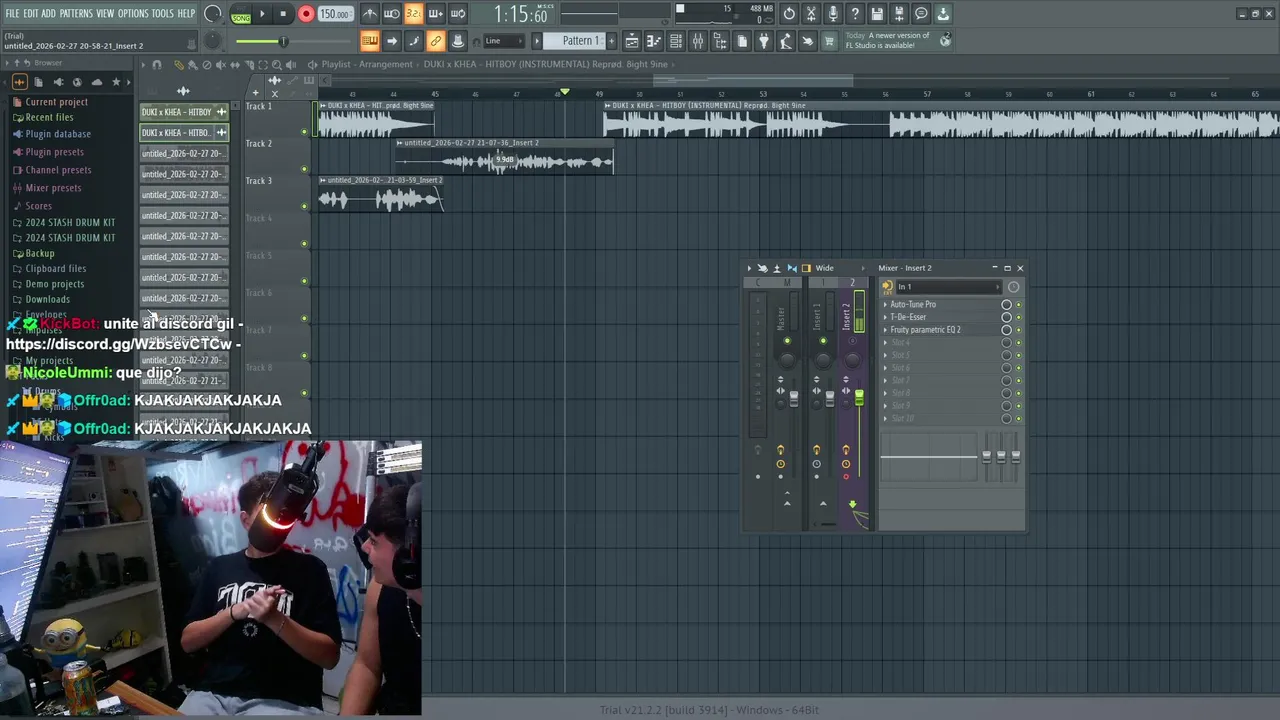
Task: Save the project with the floppy icon
Action: click(x=877, y=14)
